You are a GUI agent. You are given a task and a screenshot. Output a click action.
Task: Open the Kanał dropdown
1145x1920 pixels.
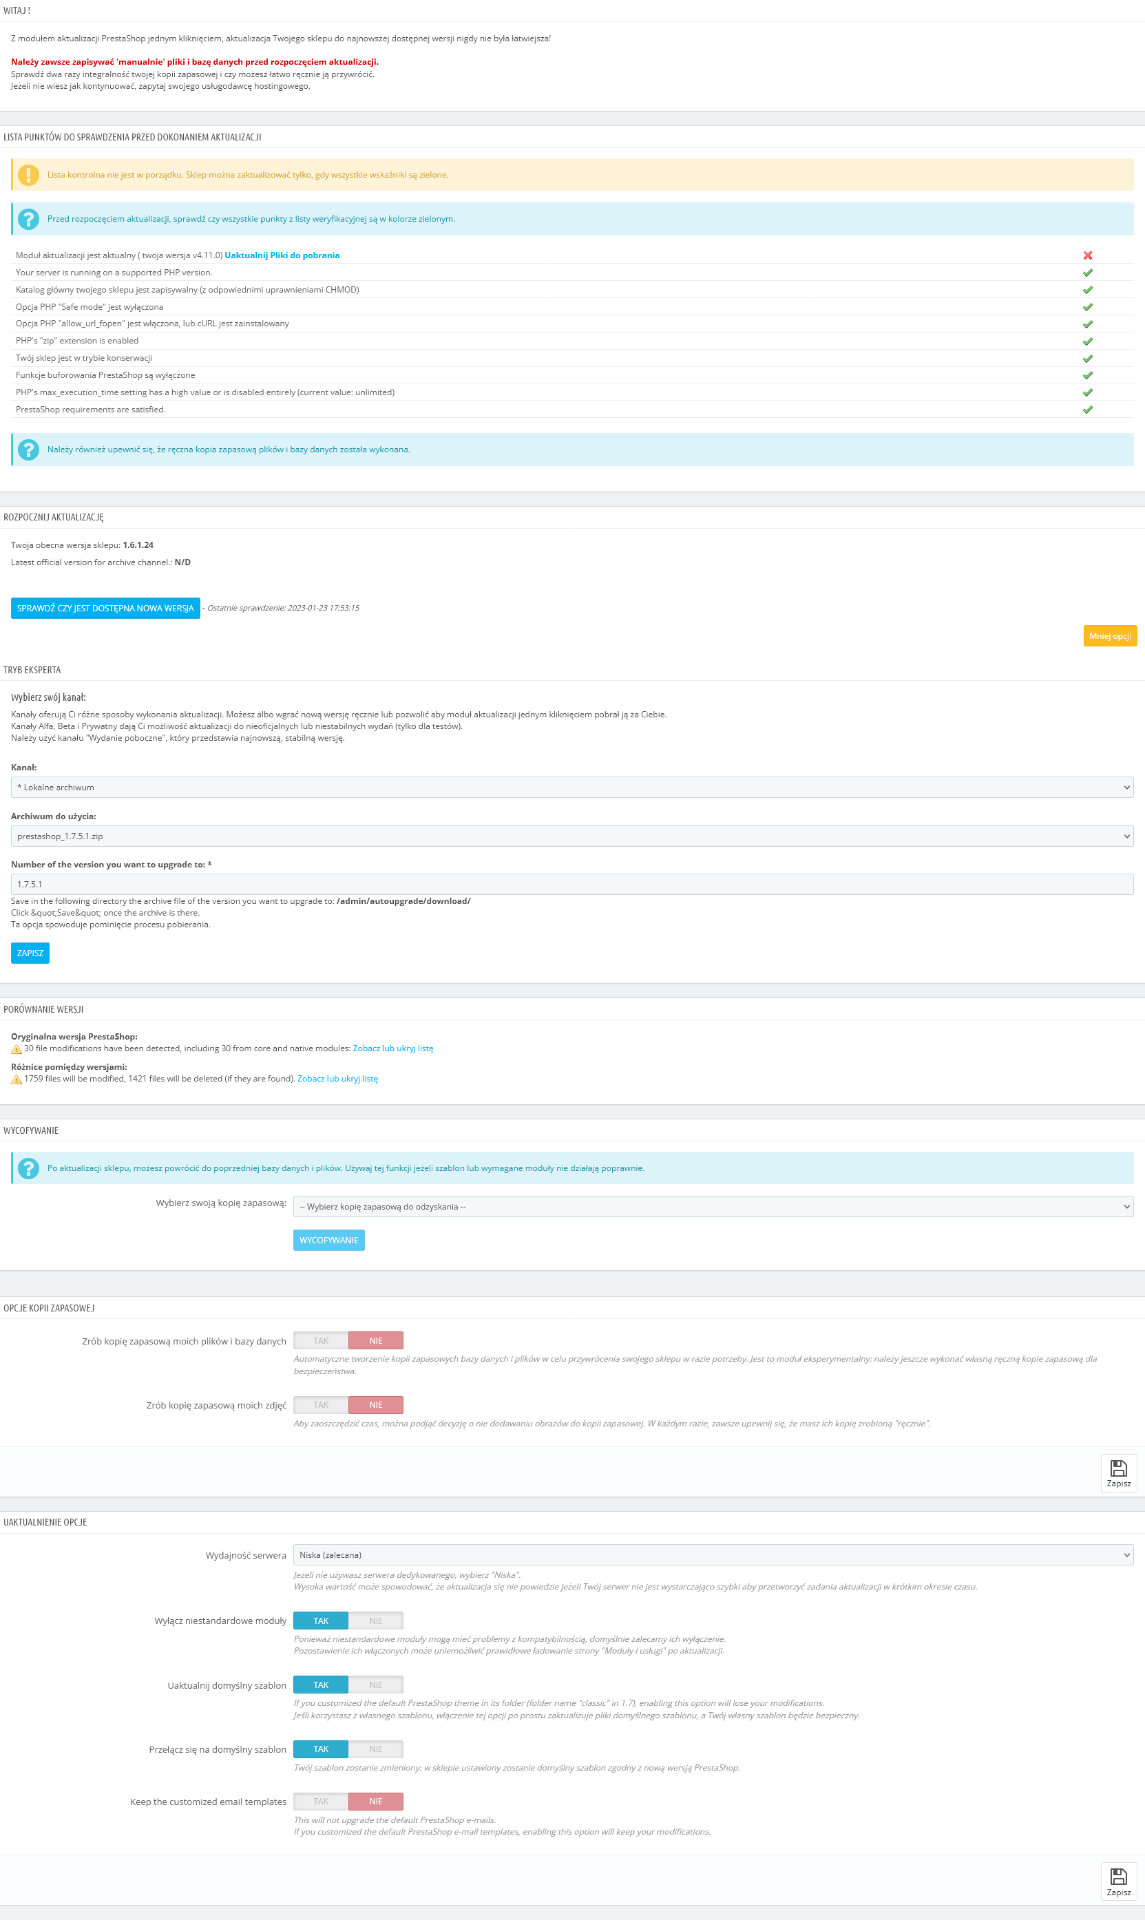coord(572,787)
